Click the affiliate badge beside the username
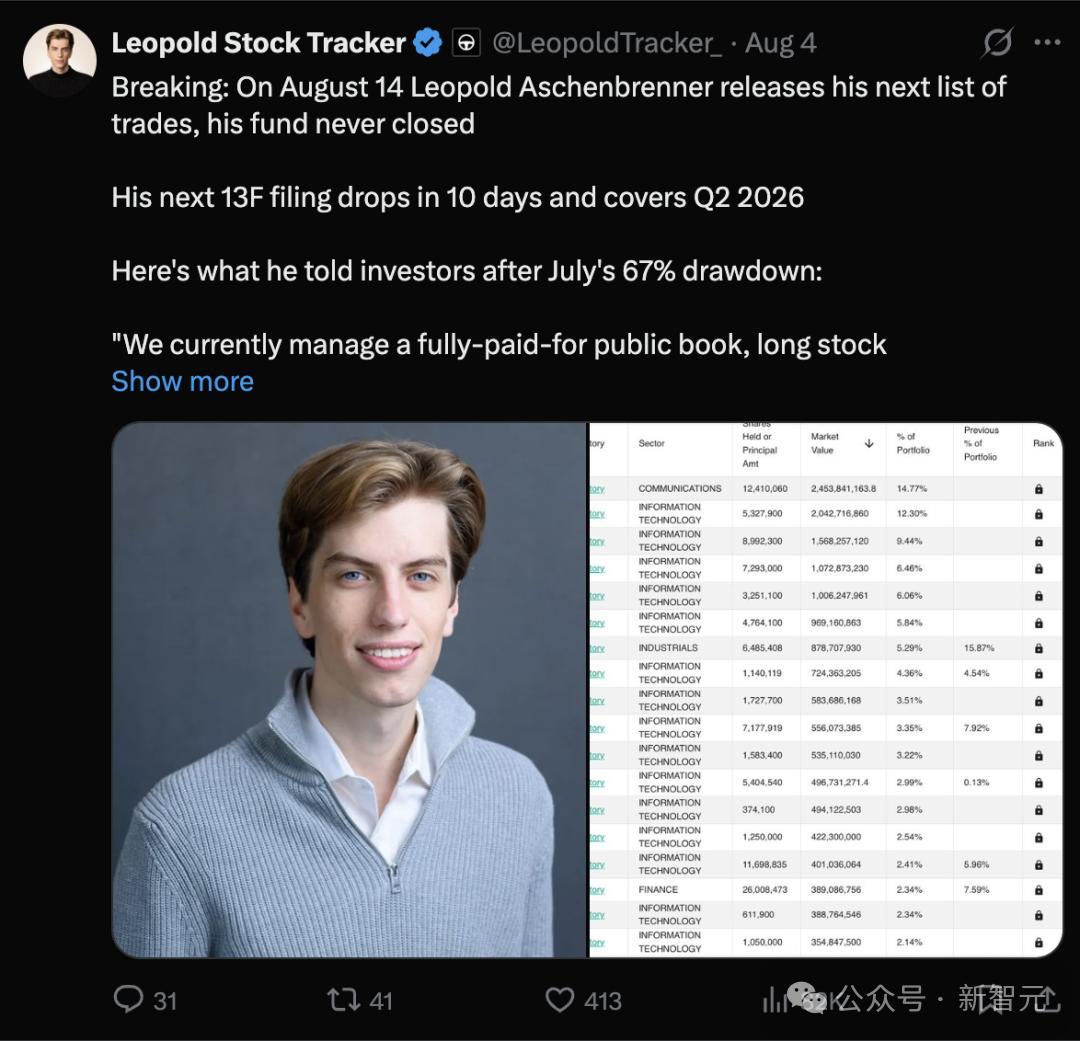The image size is (1080, 1041). (x=466, y=43)
